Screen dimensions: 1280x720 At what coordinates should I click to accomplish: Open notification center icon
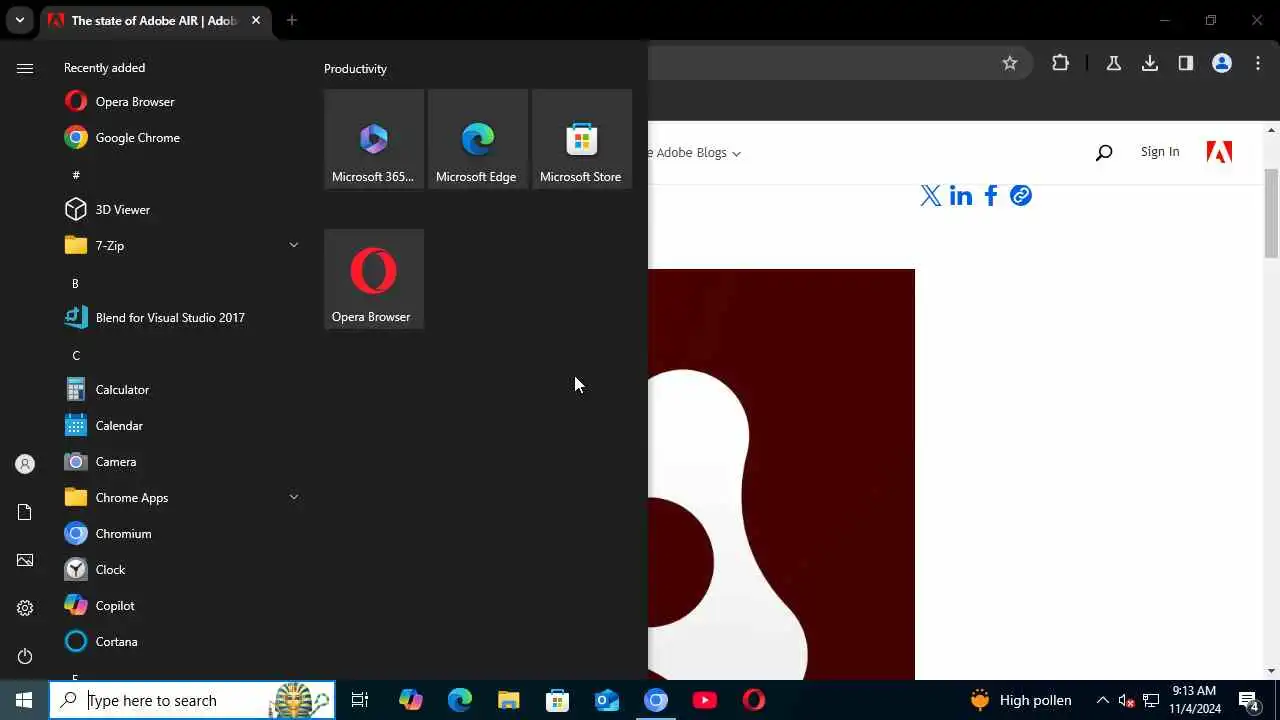1249,700
